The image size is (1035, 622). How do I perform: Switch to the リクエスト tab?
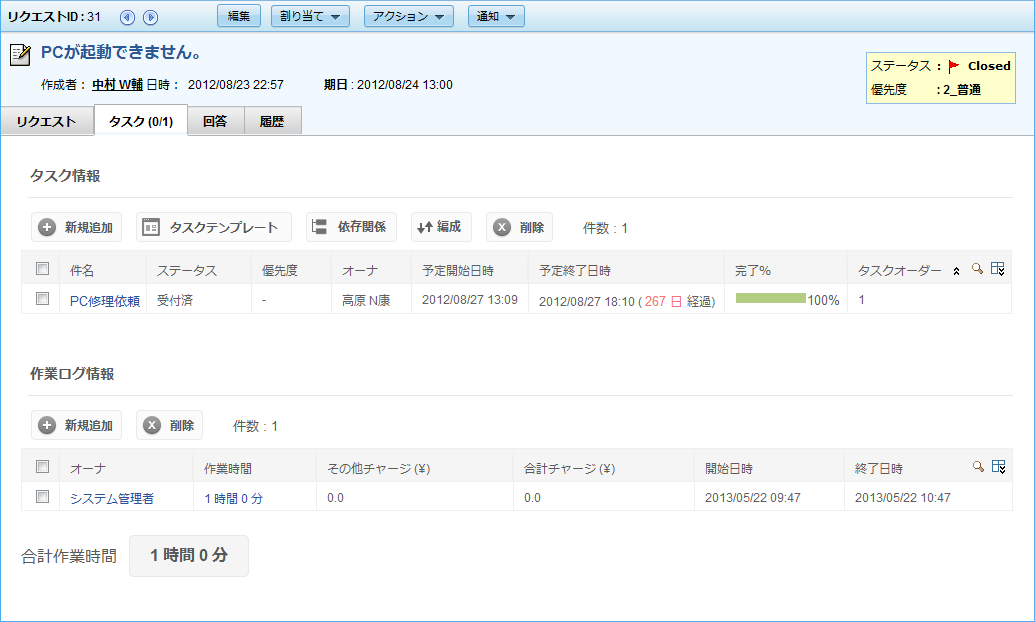click(x=47, y=121)
